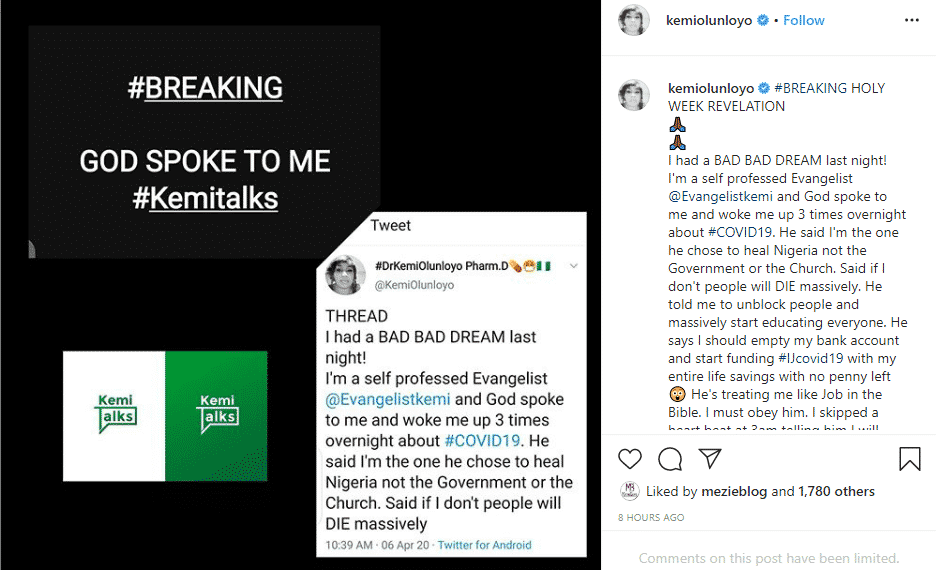This screenshot has width=936, height=570.
Task: Click the small liker avatar near likes
Action: (629, 491)
